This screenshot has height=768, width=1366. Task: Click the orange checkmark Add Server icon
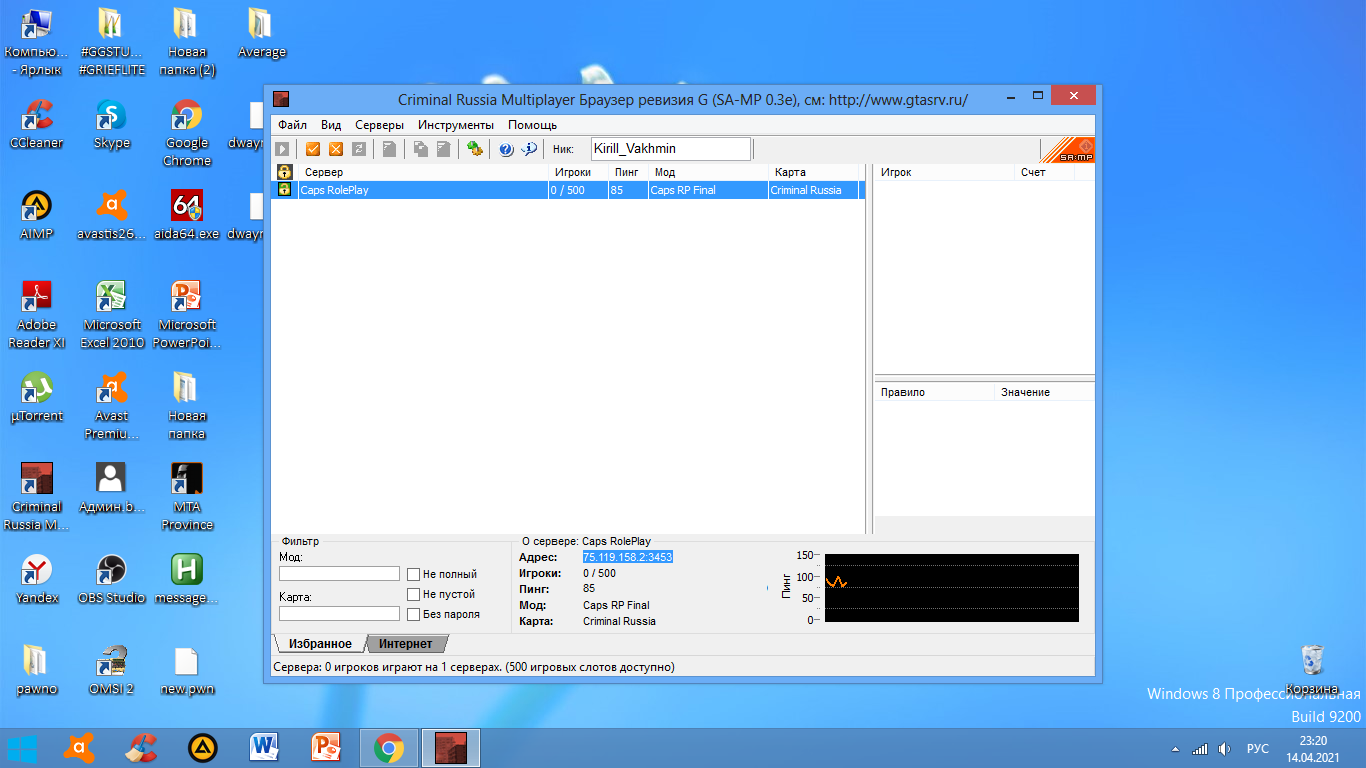(x=313, y=149)
